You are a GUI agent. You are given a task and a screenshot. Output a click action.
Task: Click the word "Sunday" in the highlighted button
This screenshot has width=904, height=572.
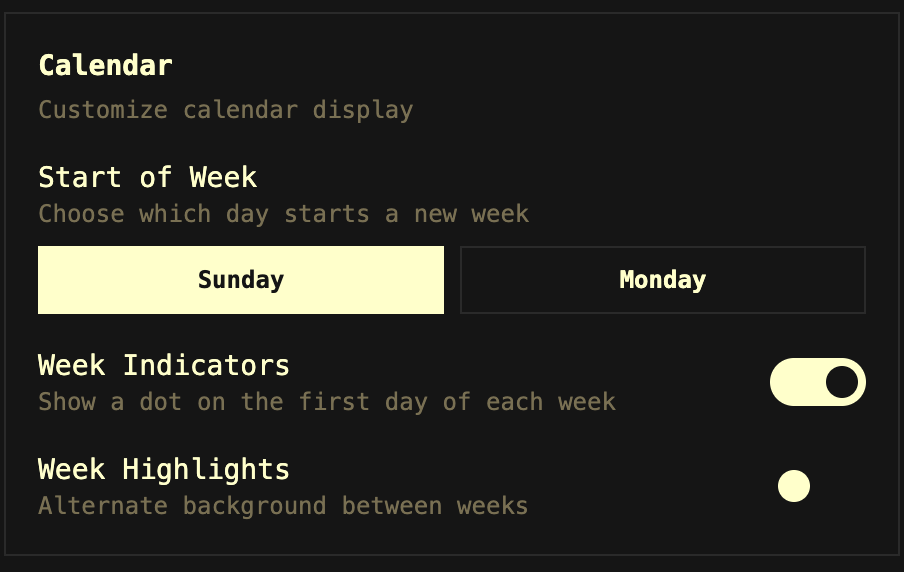coord(240,280)
